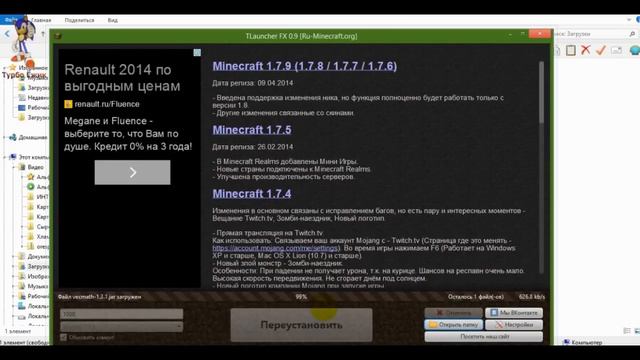Click the magnifier icon in Explorer search box

point(632,34)
